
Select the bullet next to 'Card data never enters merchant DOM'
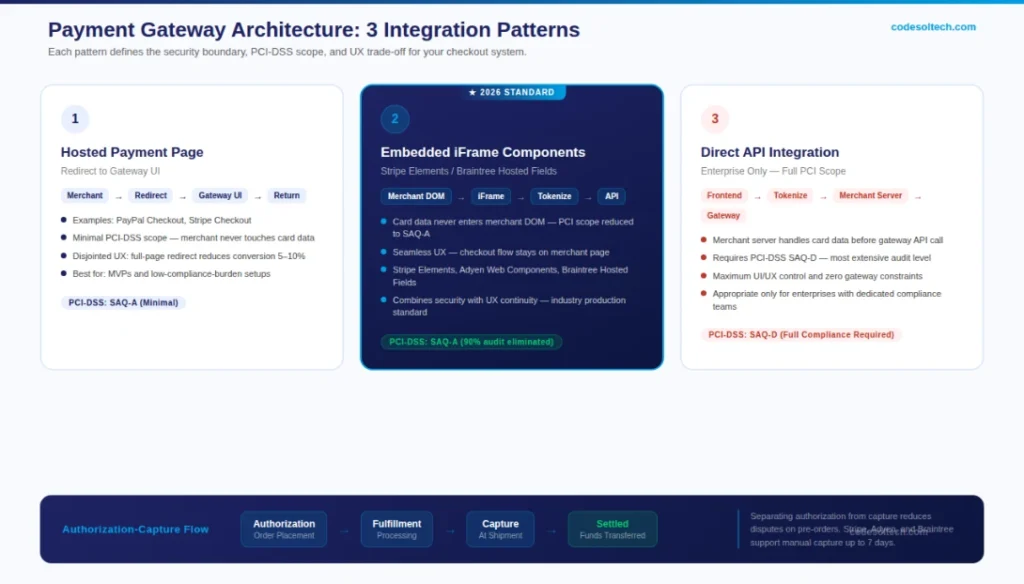tap(382, 221)
